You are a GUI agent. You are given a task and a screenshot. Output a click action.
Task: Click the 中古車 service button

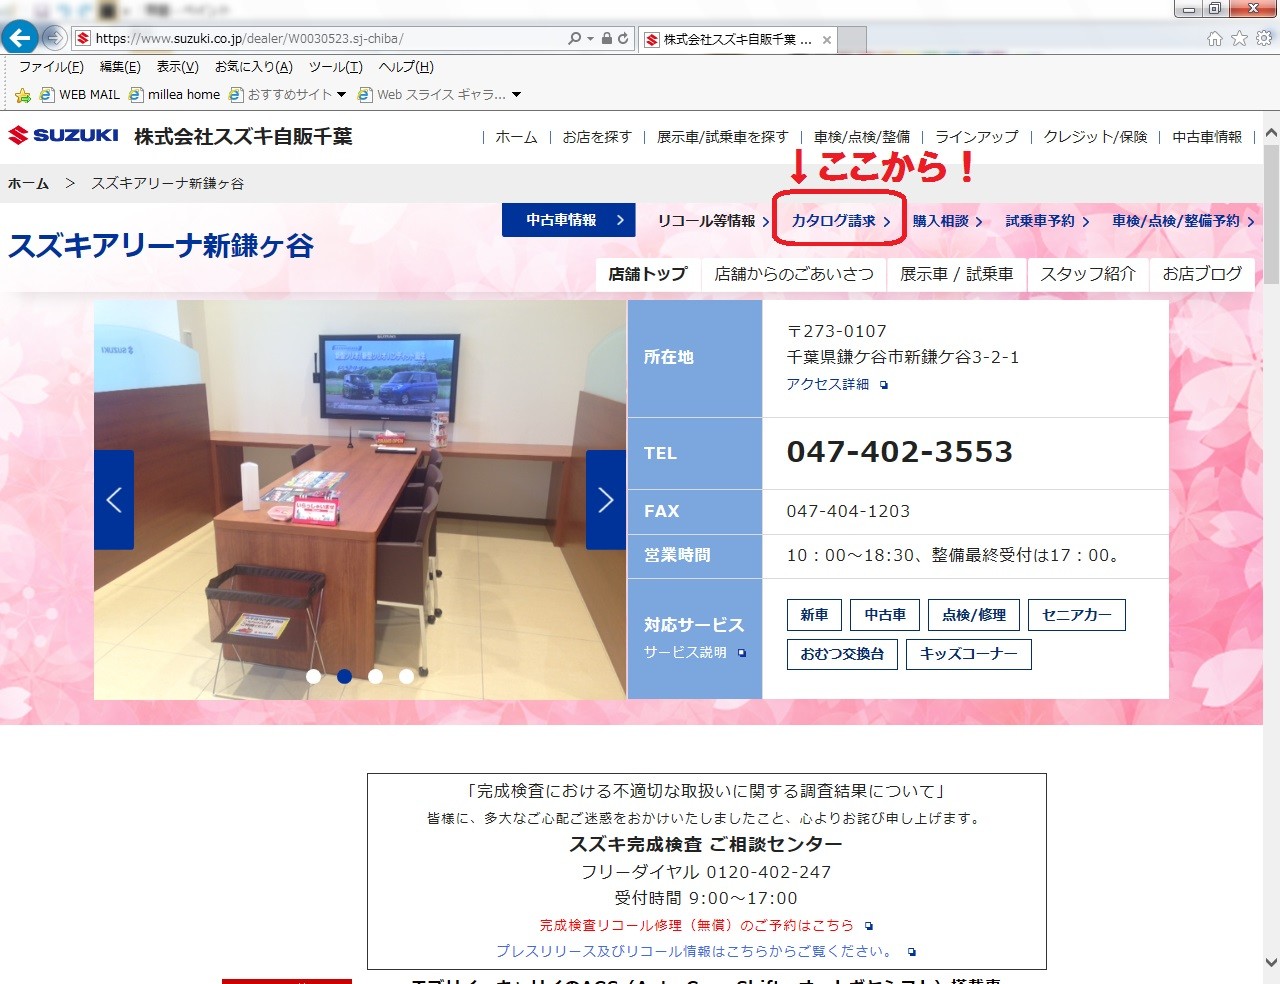pos(885,615)
